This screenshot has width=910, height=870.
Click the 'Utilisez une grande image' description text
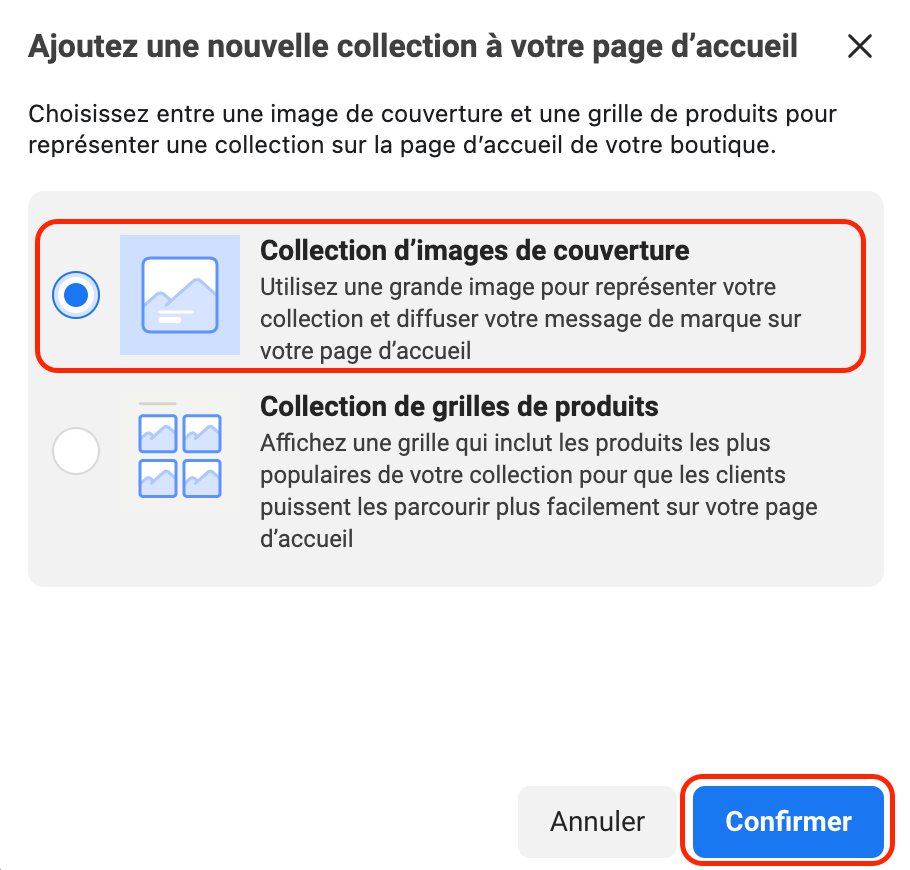530,319
